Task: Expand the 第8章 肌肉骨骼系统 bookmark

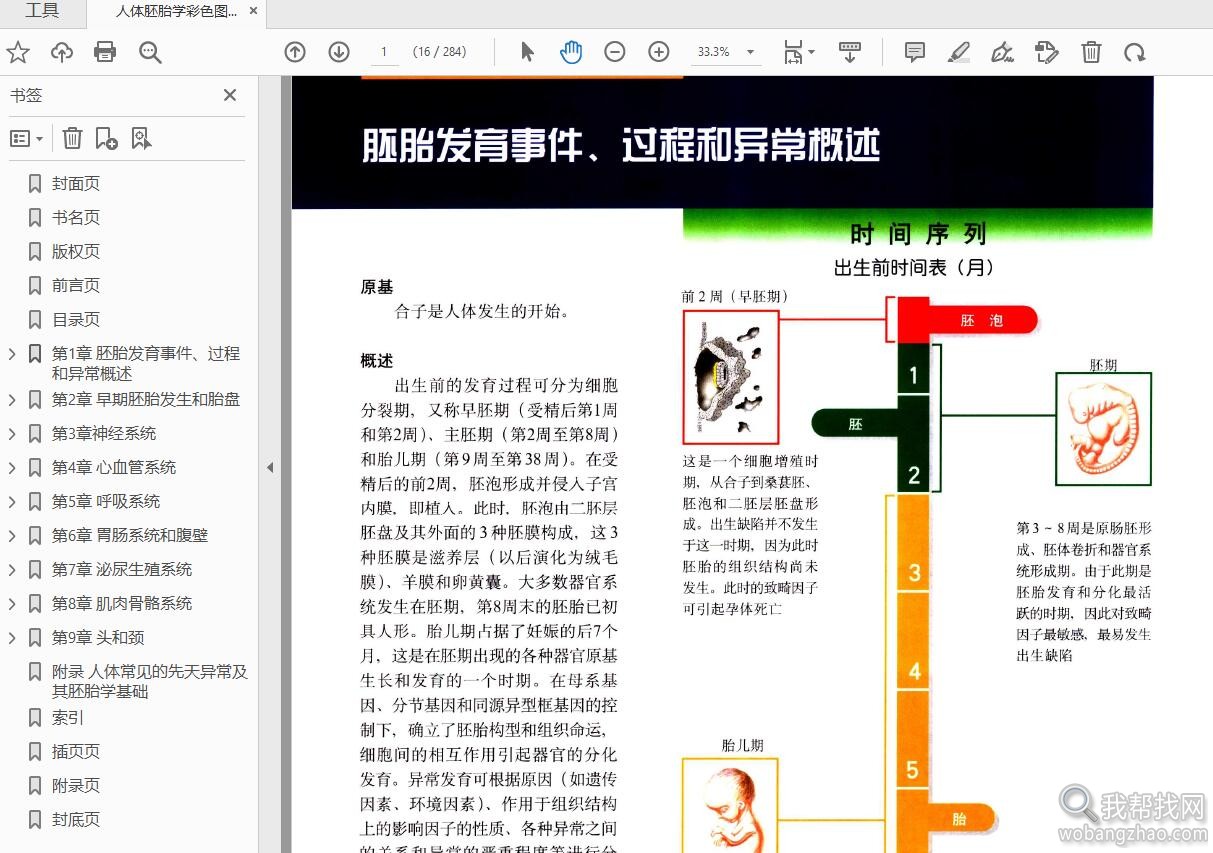Action: coord(12,603)
